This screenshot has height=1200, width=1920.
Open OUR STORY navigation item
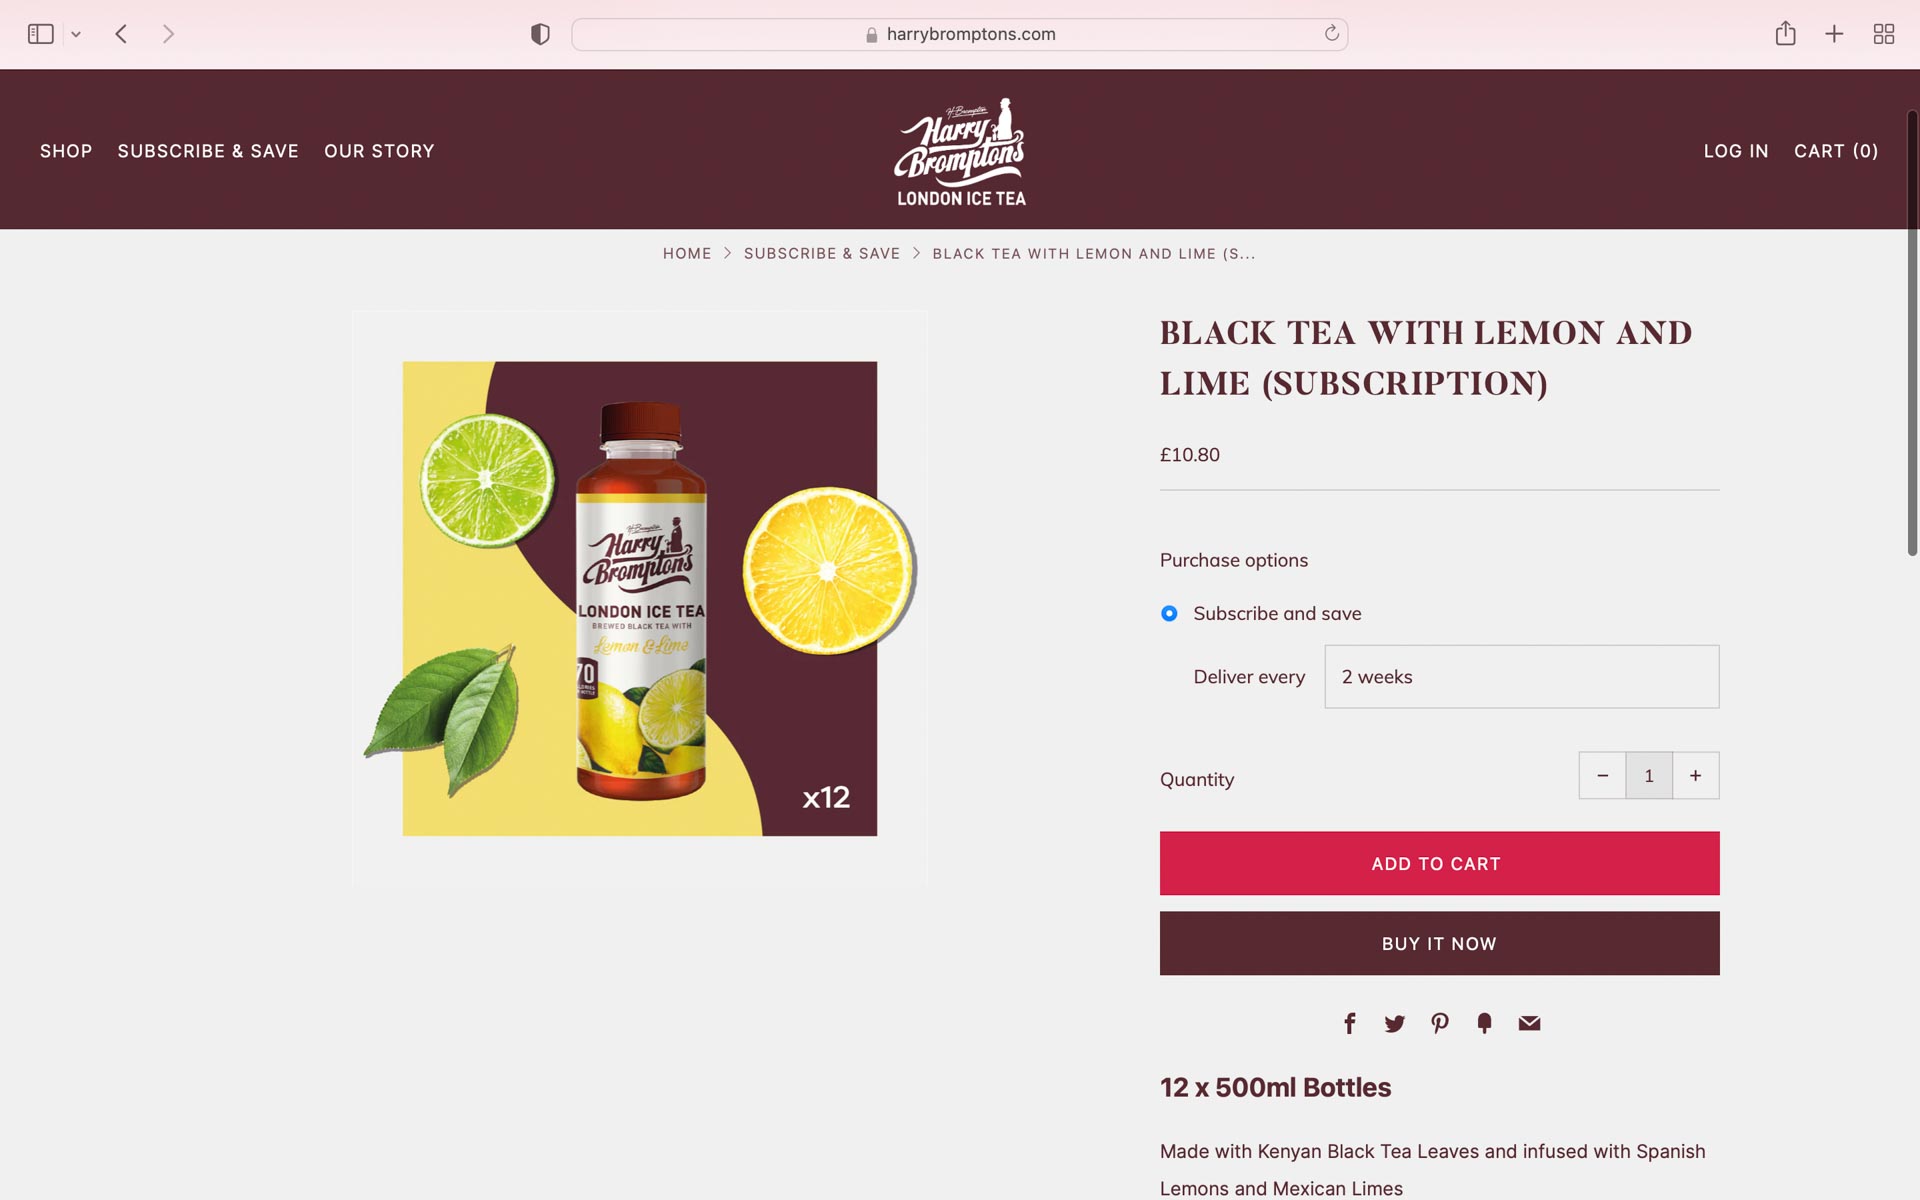point(379,151)
